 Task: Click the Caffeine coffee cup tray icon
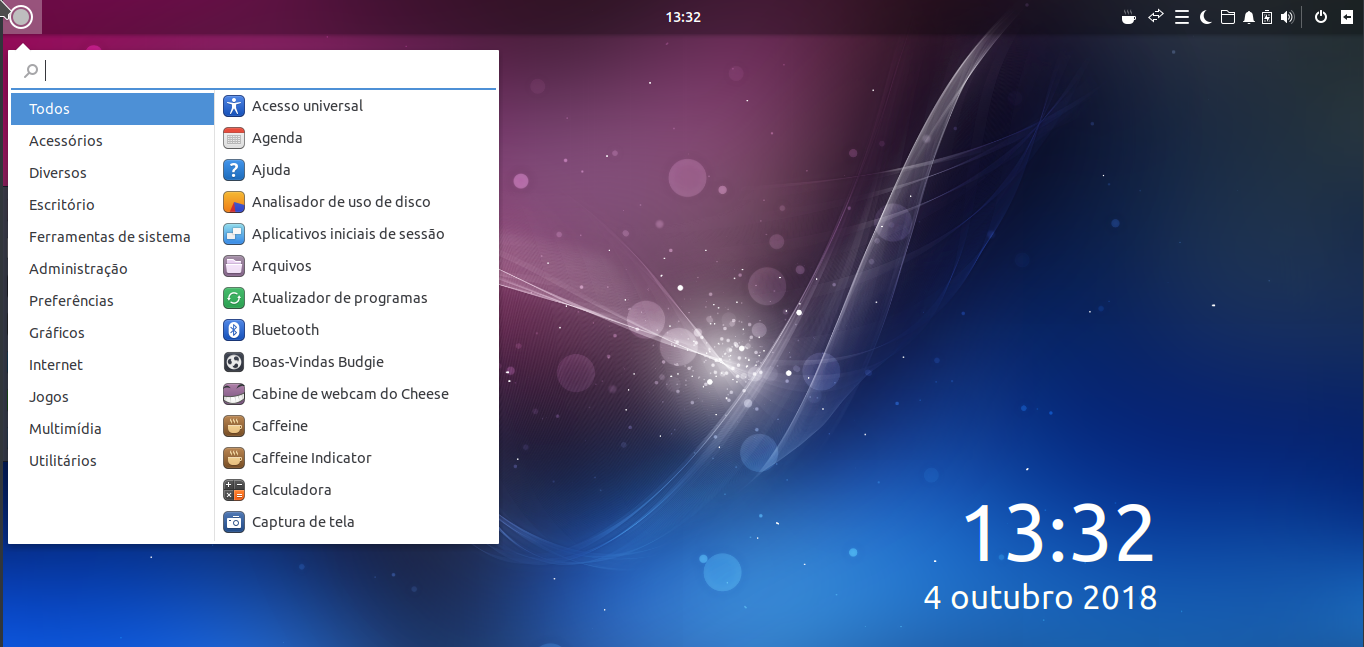click(x=1129, y=17)
